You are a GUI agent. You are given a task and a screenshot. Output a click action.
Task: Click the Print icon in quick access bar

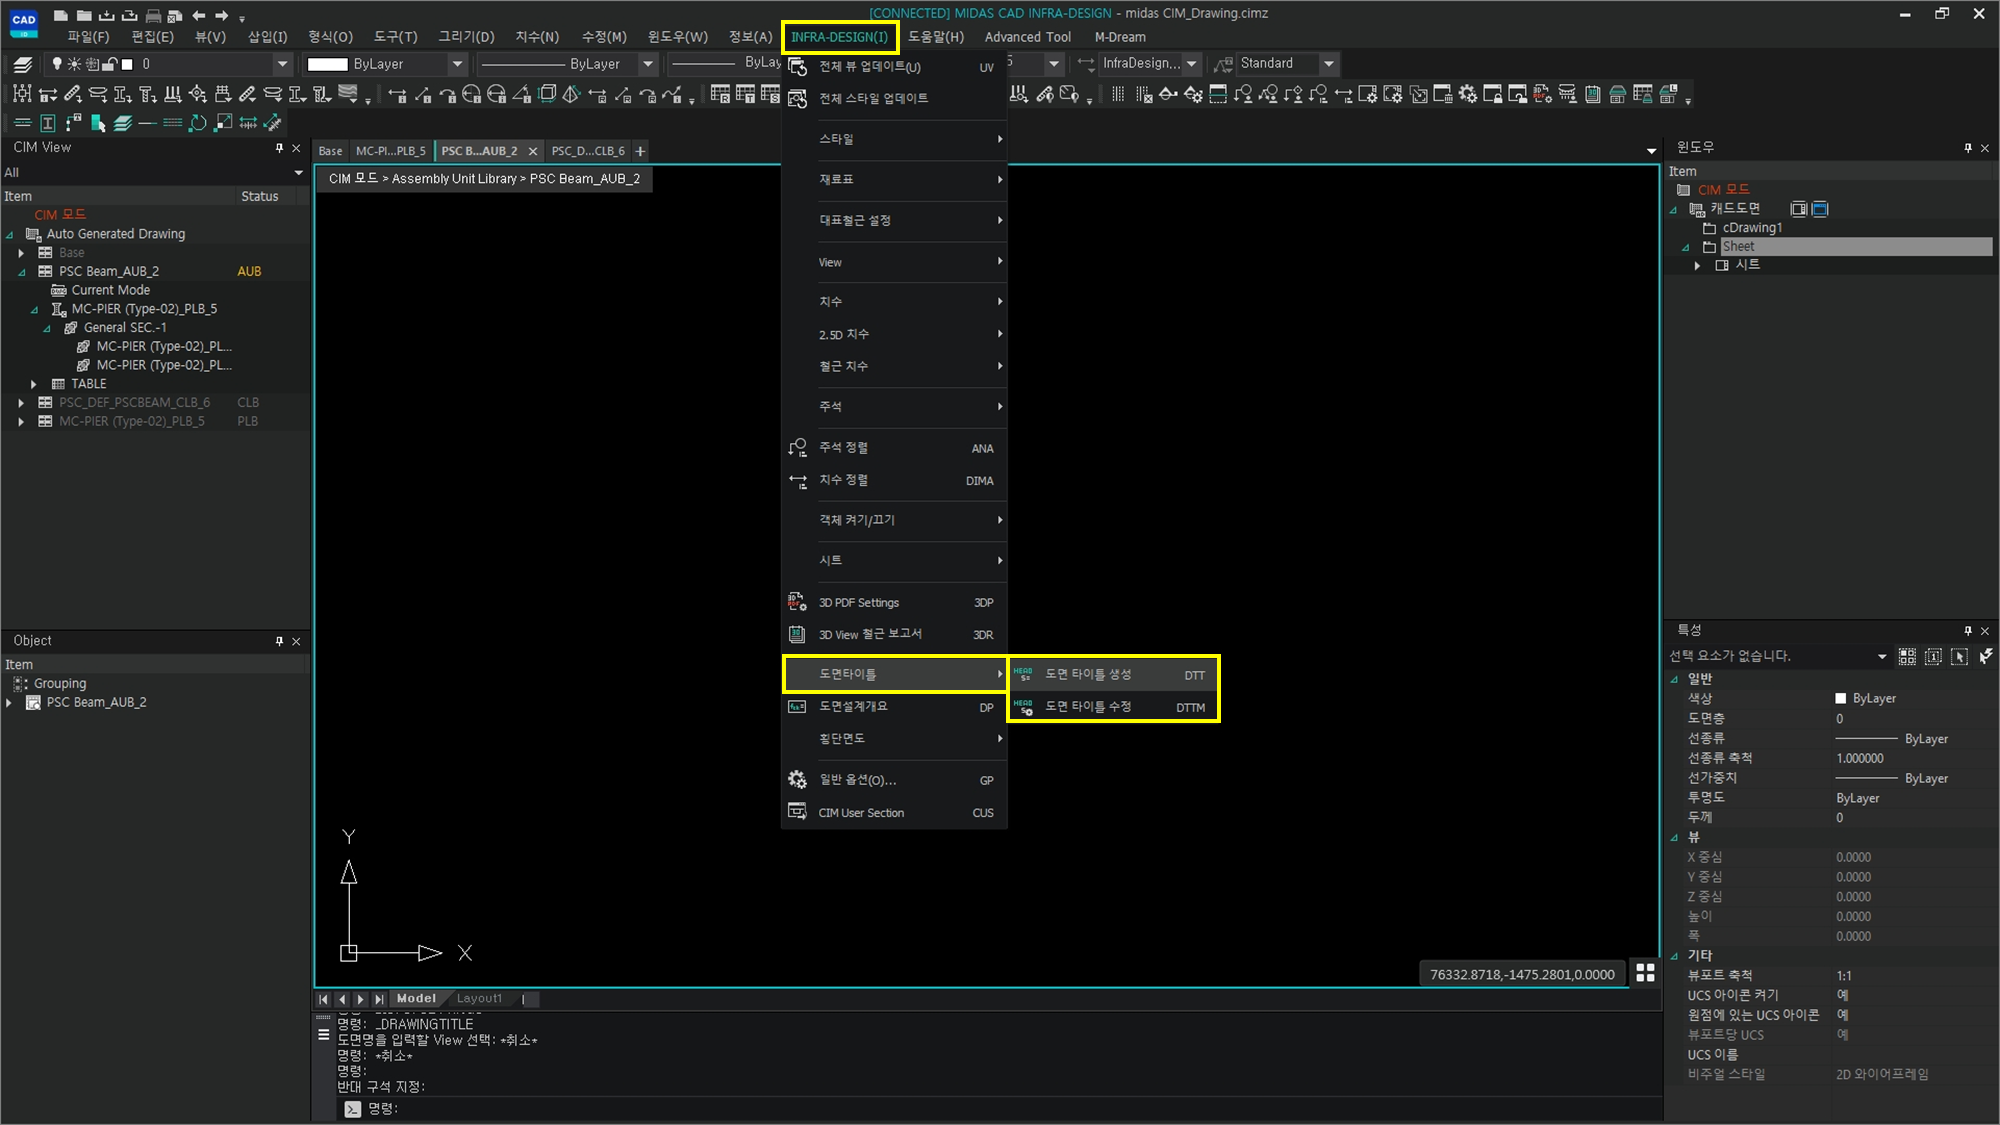click(x=153, y=15)
